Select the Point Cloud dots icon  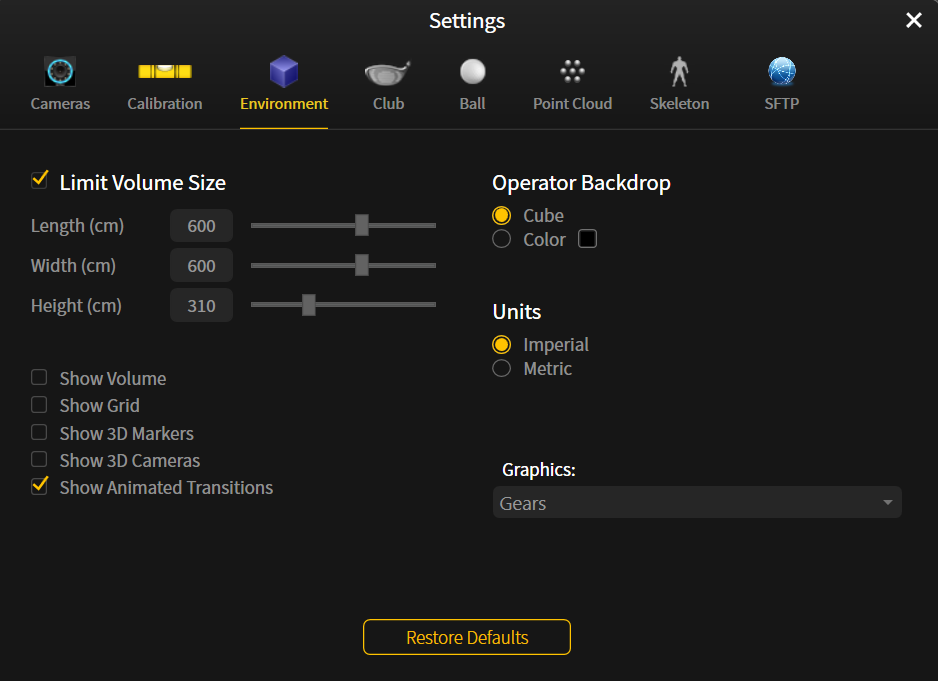tap(572, 71)
